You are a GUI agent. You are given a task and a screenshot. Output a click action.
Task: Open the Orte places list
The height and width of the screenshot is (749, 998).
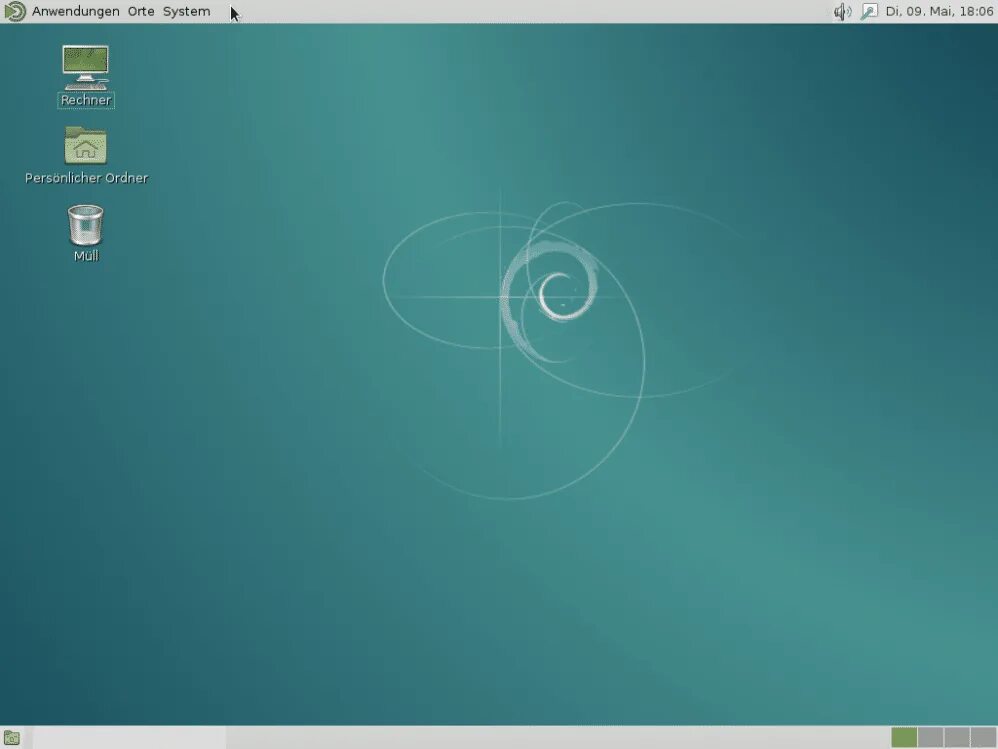click(x=140, y=12)
